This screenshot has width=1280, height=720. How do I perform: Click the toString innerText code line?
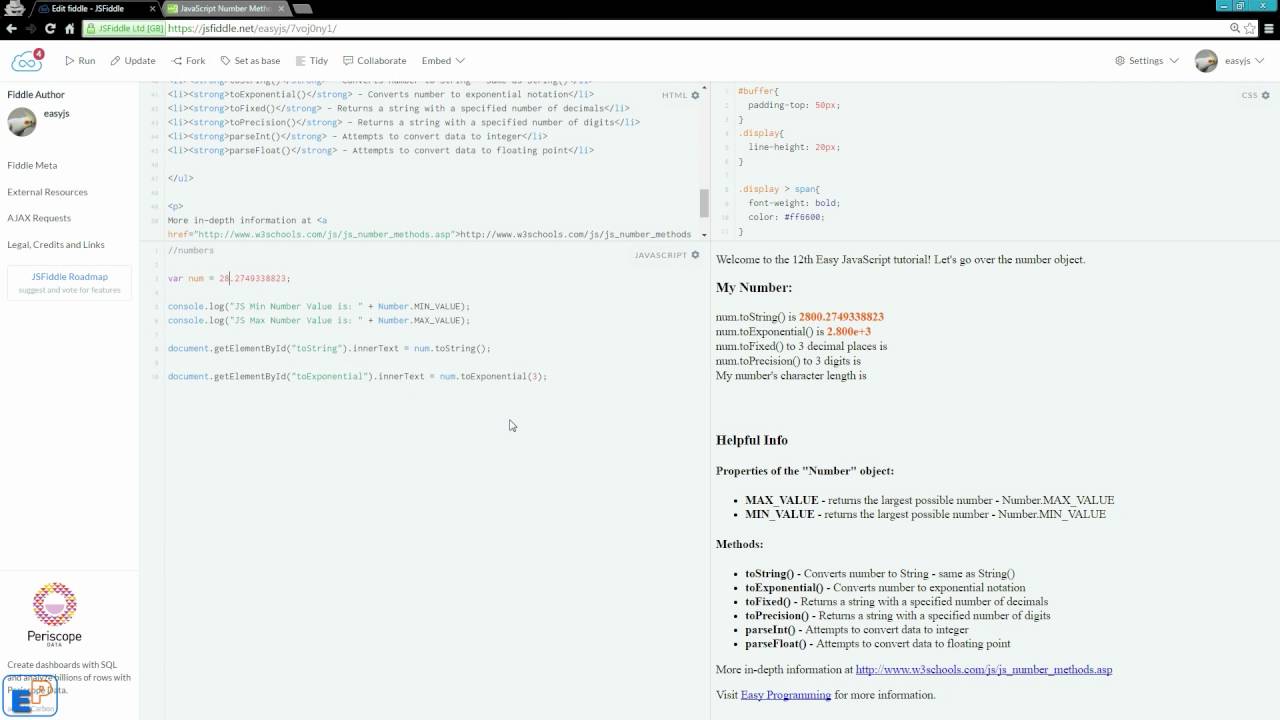[329, 348]
